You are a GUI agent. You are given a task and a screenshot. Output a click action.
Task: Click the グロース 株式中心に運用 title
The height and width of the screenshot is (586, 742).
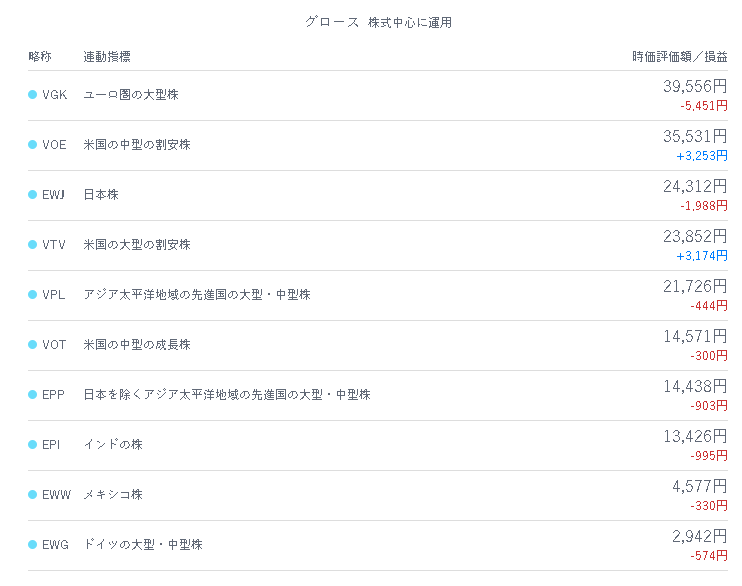(379, 22)
